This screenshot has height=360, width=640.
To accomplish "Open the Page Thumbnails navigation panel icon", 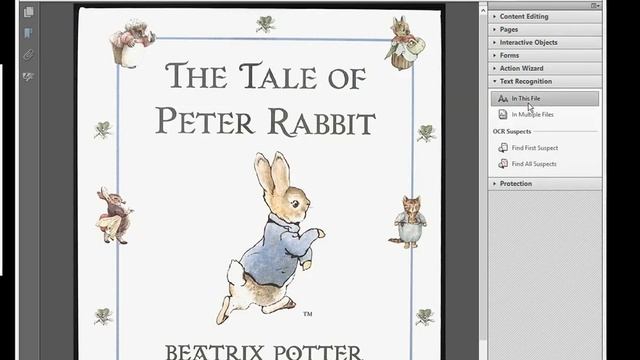I will (28, 12).
